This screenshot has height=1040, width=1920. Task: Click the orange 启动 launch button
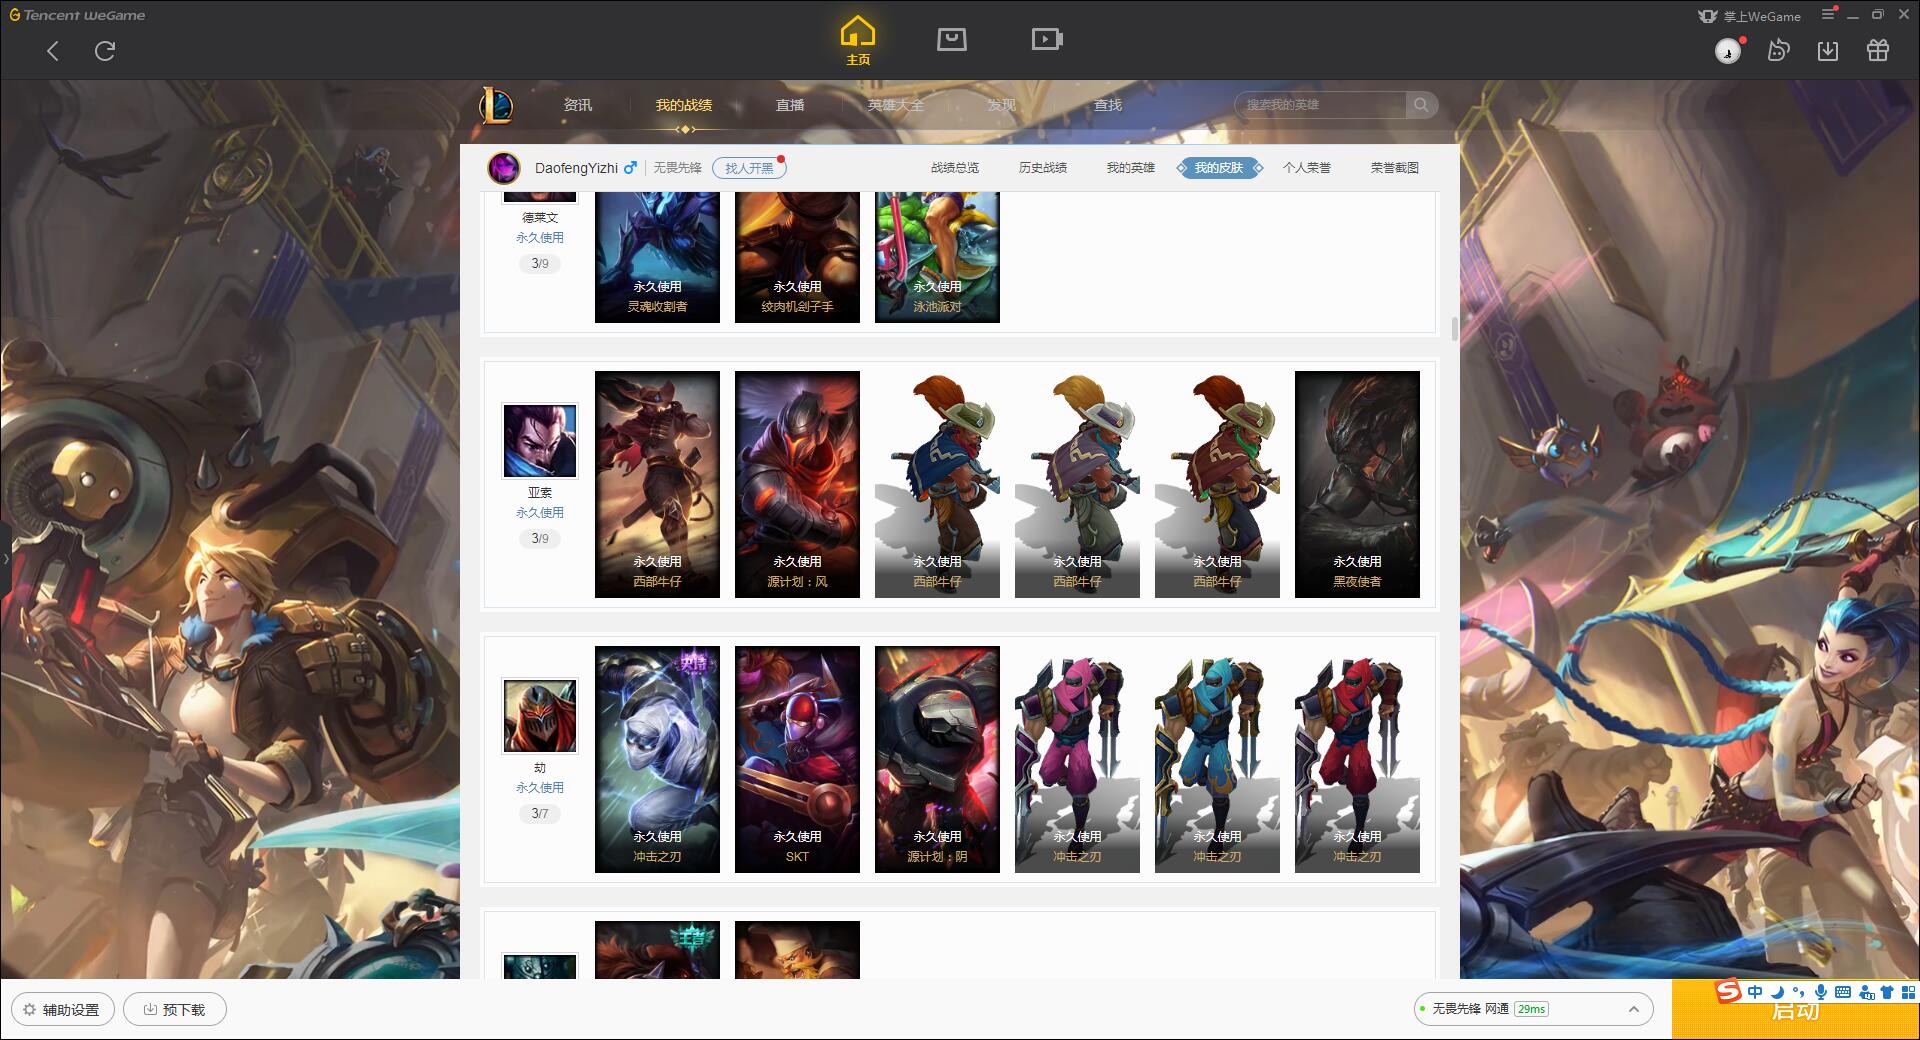[x=1795, y=1010]
